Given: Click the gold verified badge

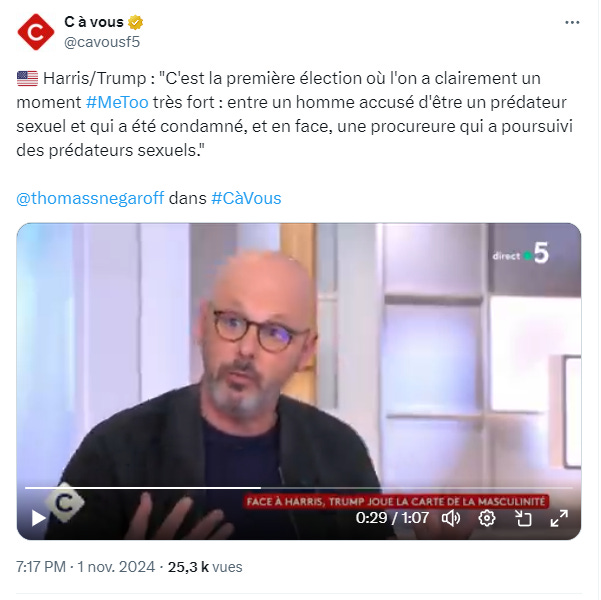Looking at the screenshot, I should coord(135,22).
